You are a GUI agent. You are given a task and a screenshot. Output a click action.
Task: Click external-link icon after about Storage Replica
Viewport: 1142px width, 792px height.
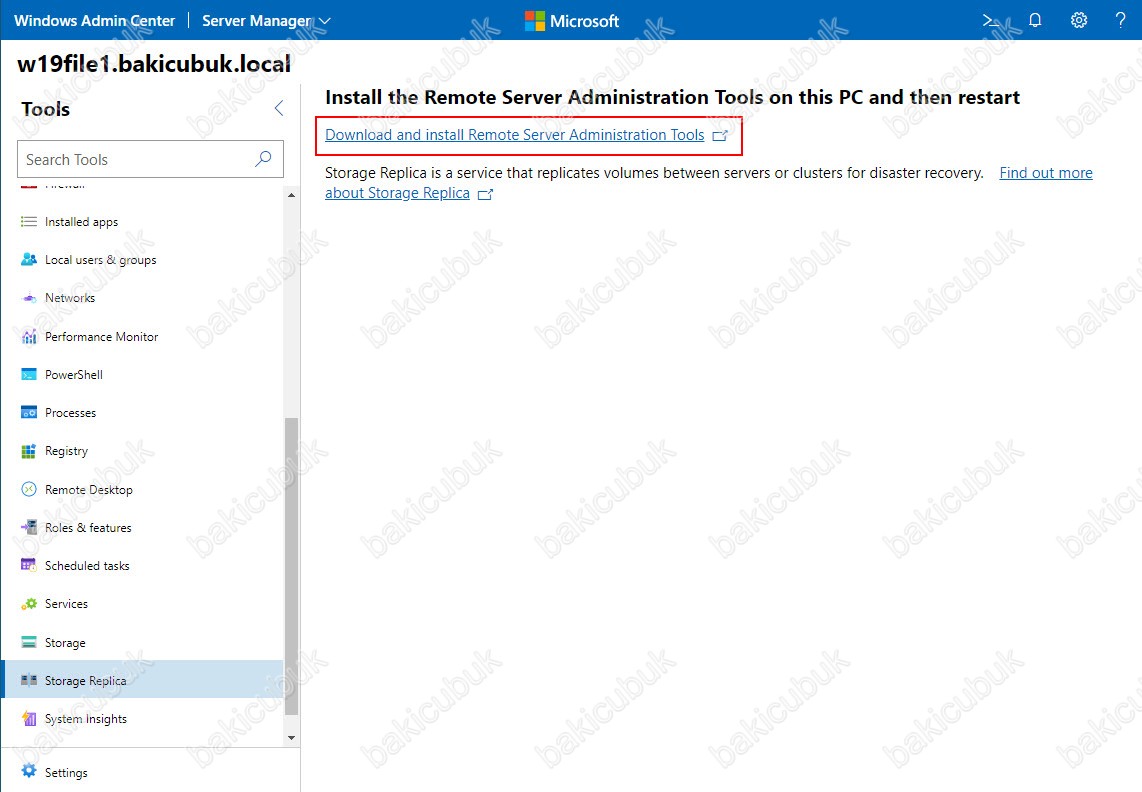(485, 194)
